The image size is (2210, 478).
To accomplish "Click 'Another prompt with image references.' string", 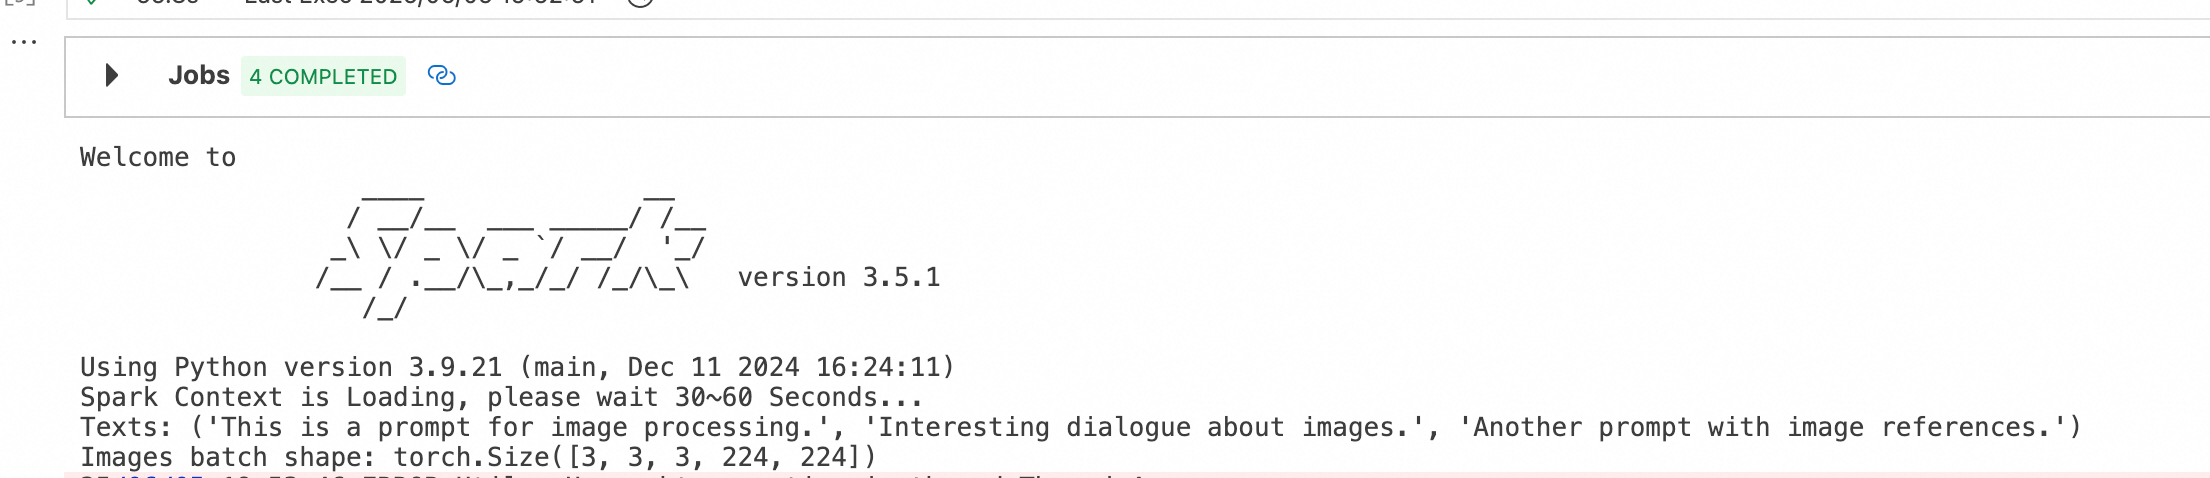I will click(x=1764, y=428).
